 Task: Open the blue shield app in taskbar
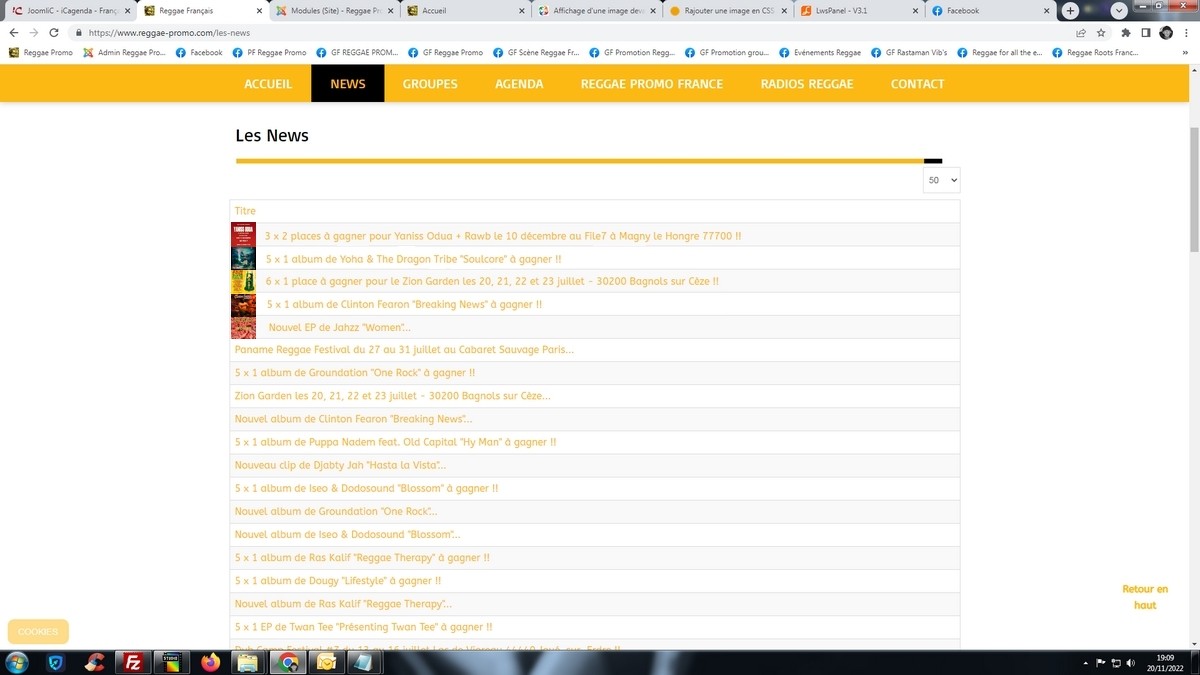point(56,662)
